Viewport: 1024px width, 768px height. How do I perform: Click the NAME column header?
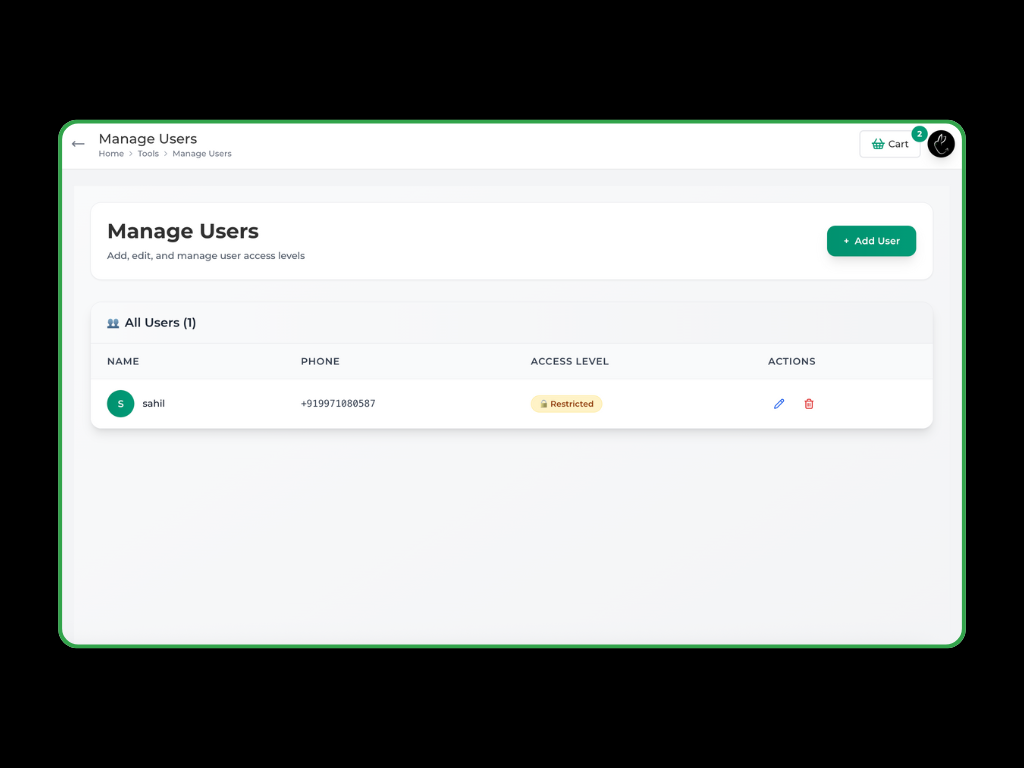point(123,361)
